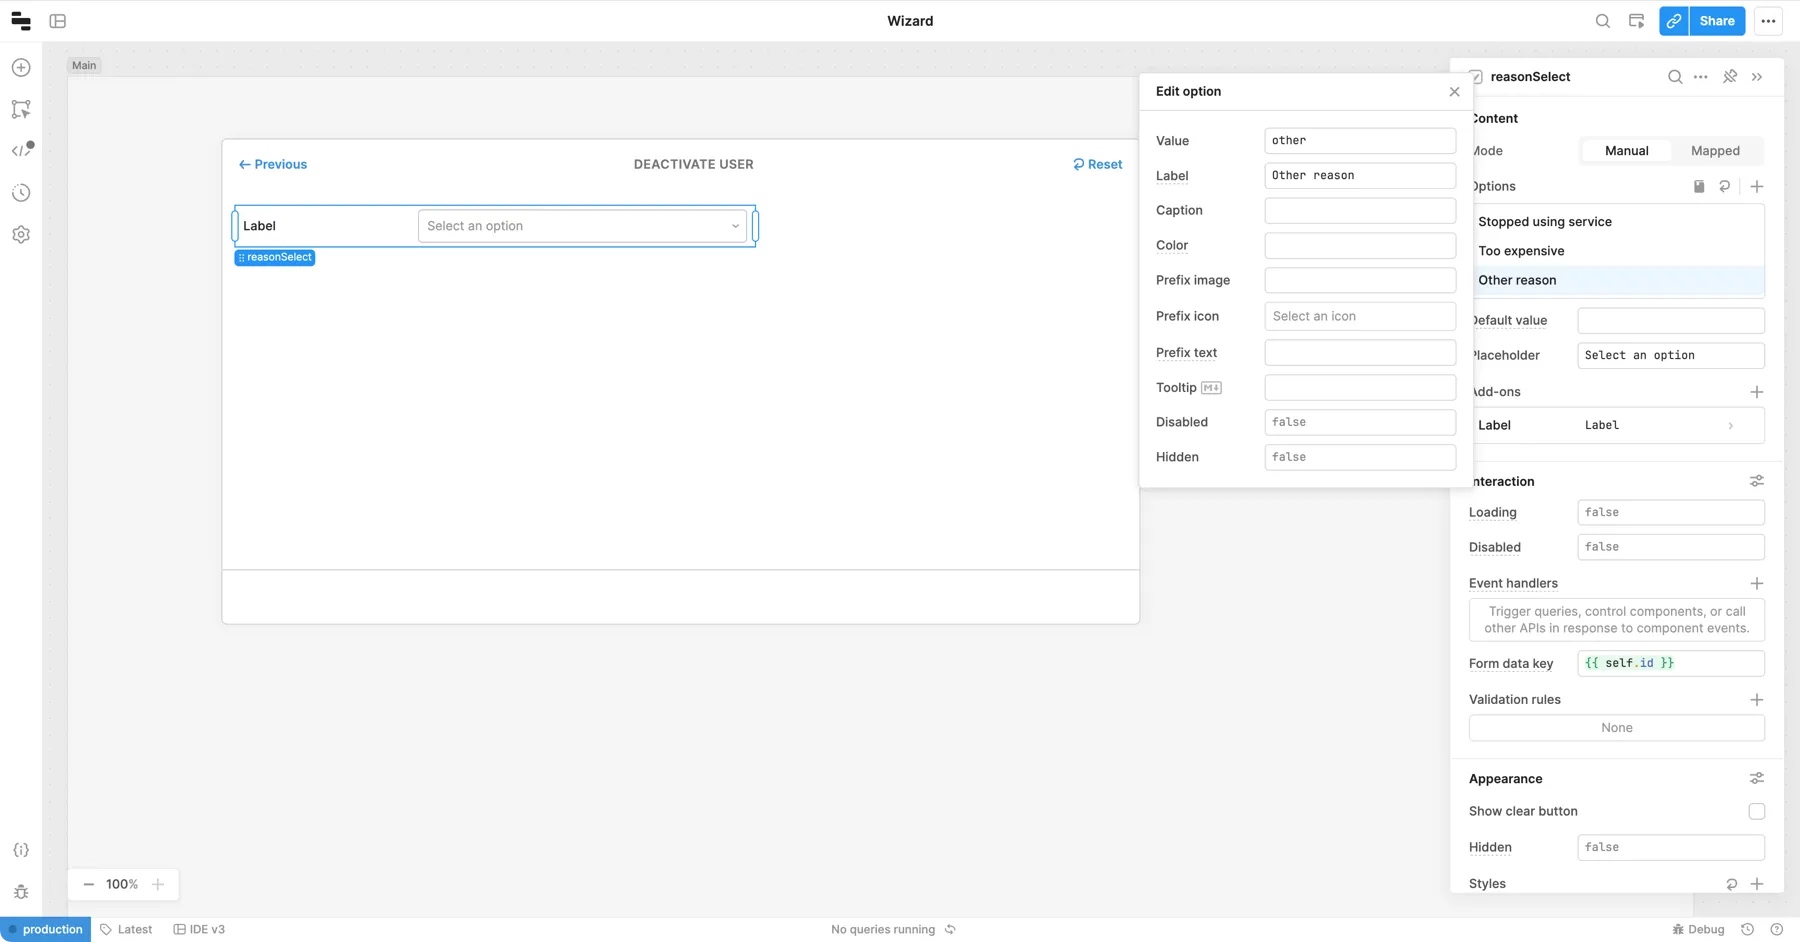The width and height of the screenshot is (1800, 942).
Task: Click the Value field containing other
Action: [x=1360, y=141]
